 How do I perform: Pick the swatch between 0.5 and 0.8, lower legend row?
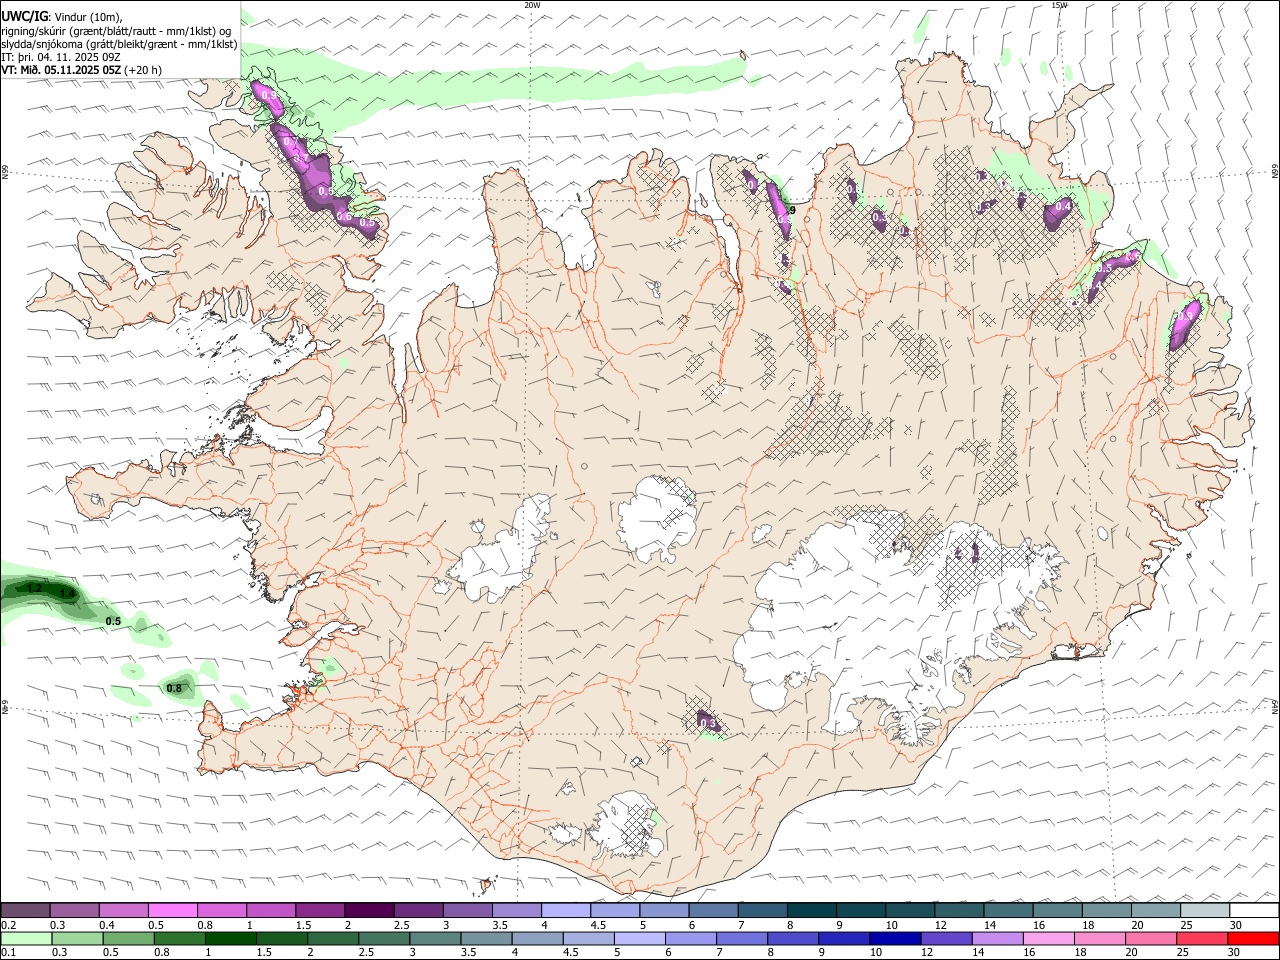(x=128, y=939)
